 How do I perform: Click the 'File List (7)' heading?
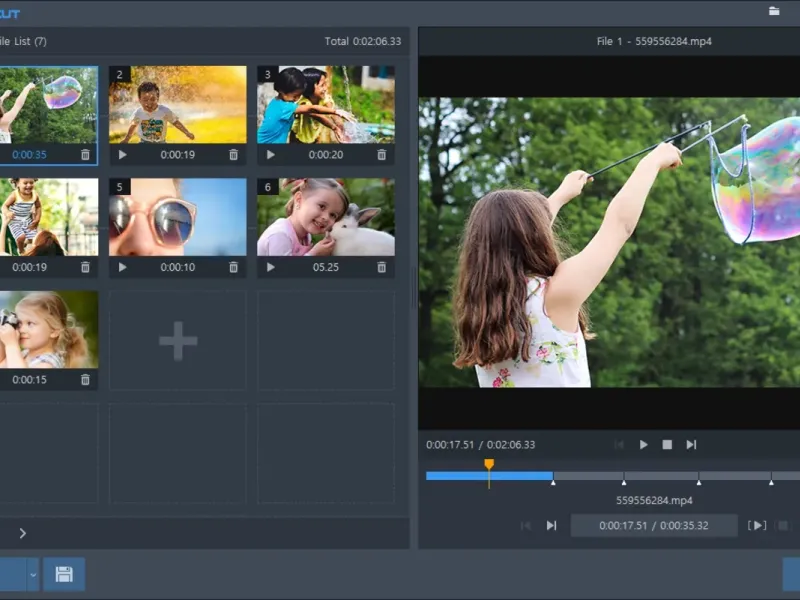(x=23, y=41)
